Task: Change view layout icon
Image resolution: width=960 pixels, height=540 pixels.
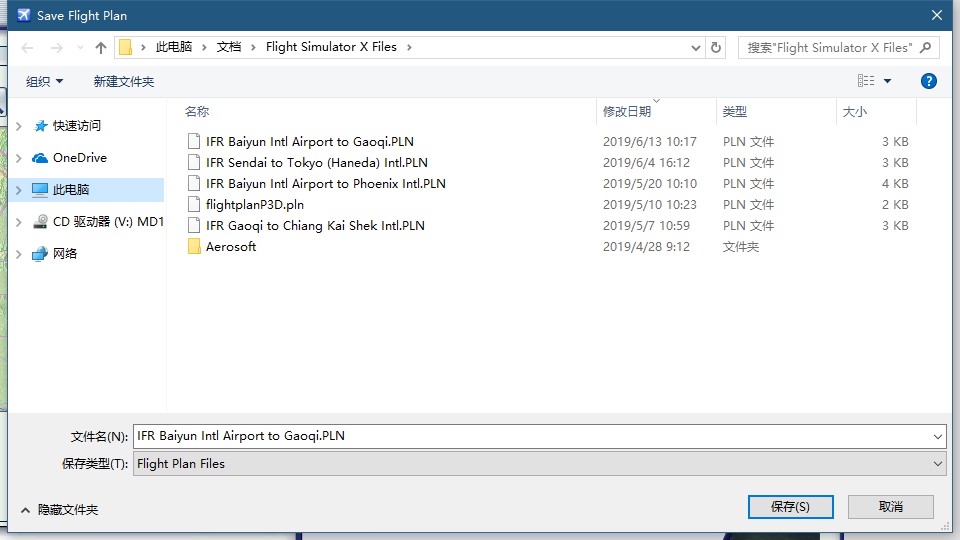Action: click(866, 81)
